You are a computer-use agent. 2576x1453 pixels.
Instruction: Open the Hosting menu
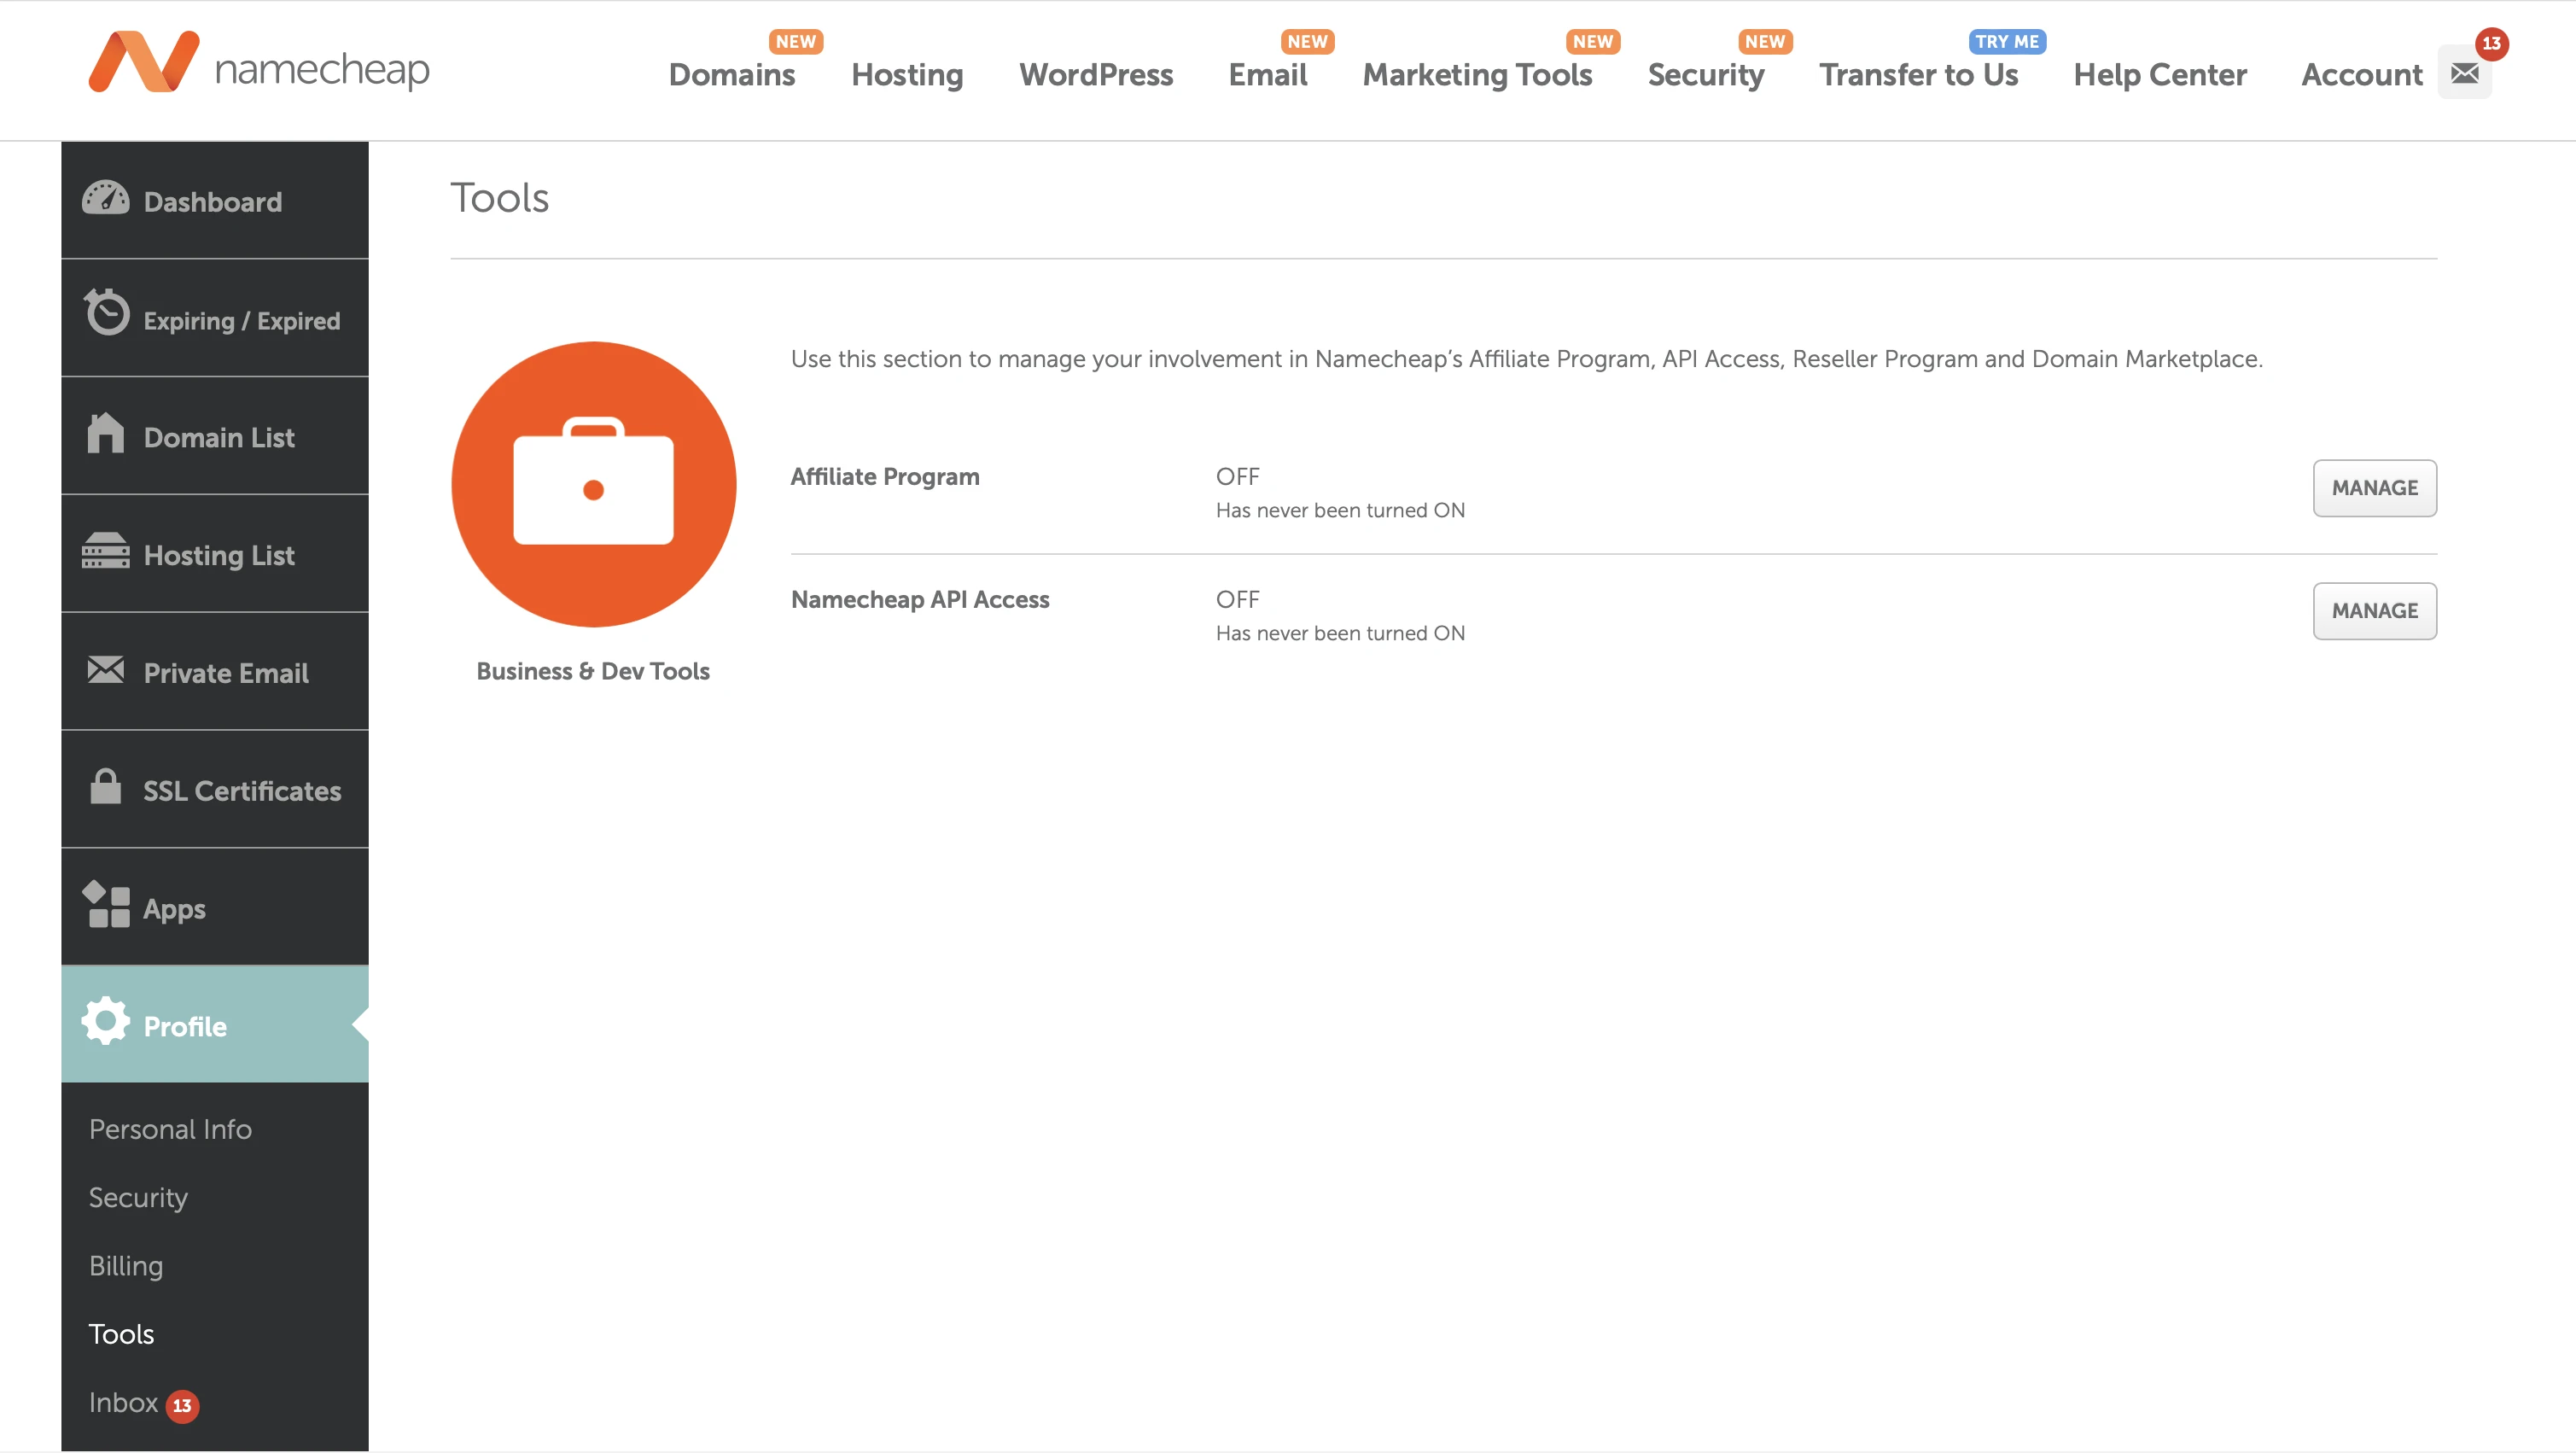coord(907,75)
